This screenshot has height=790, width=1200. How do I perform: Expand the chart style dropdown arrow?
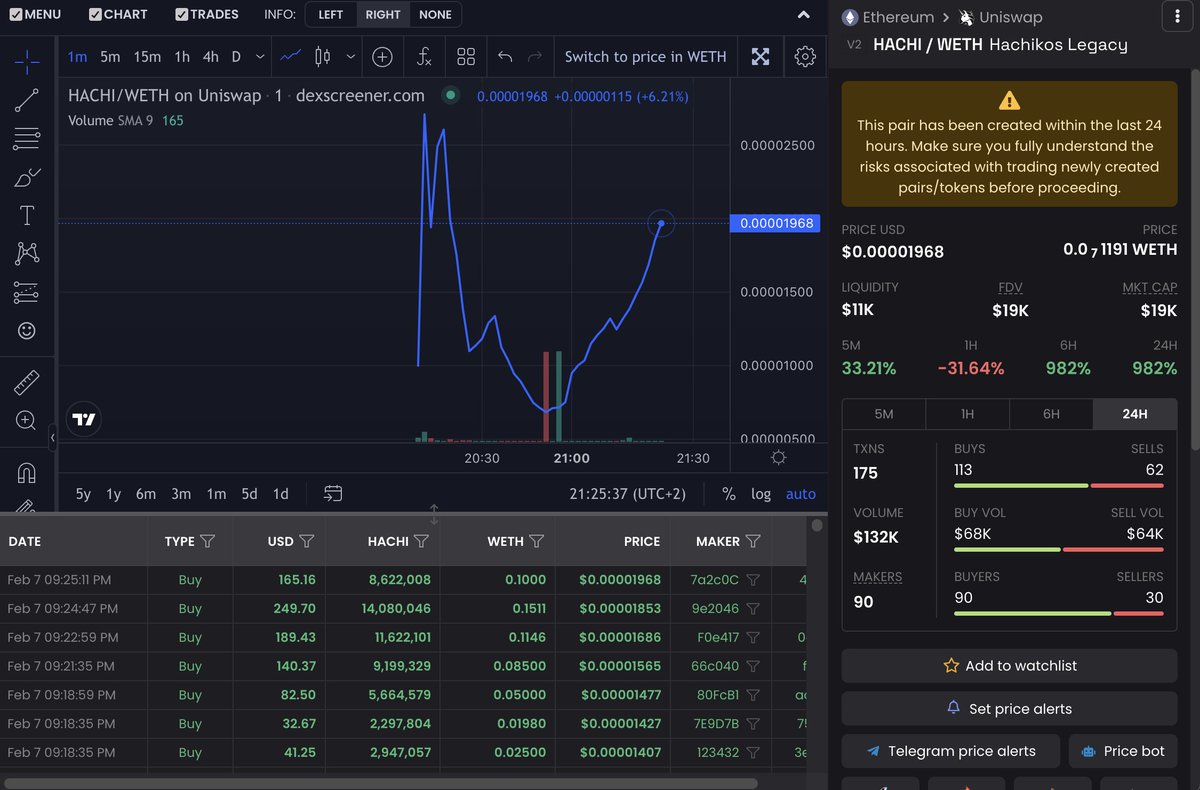[350, 57]
